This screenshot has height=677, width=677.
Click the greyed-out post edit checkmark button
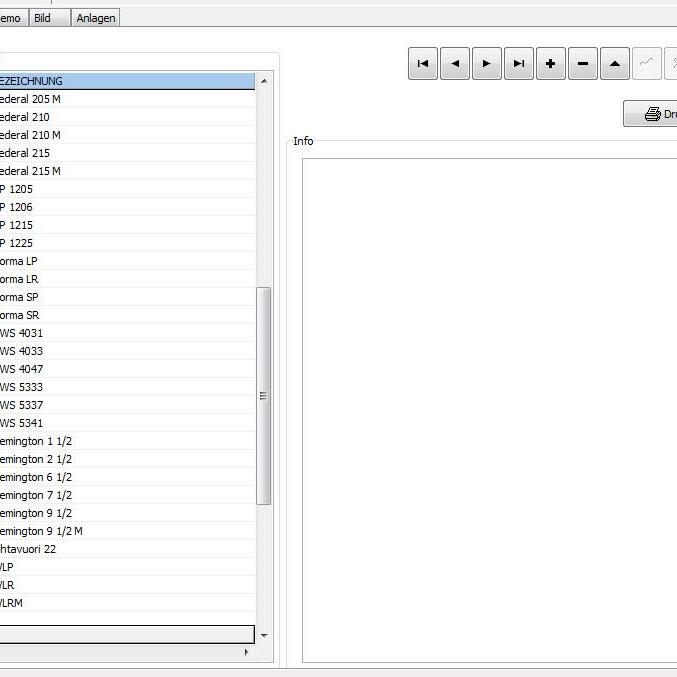click(646, 64)
